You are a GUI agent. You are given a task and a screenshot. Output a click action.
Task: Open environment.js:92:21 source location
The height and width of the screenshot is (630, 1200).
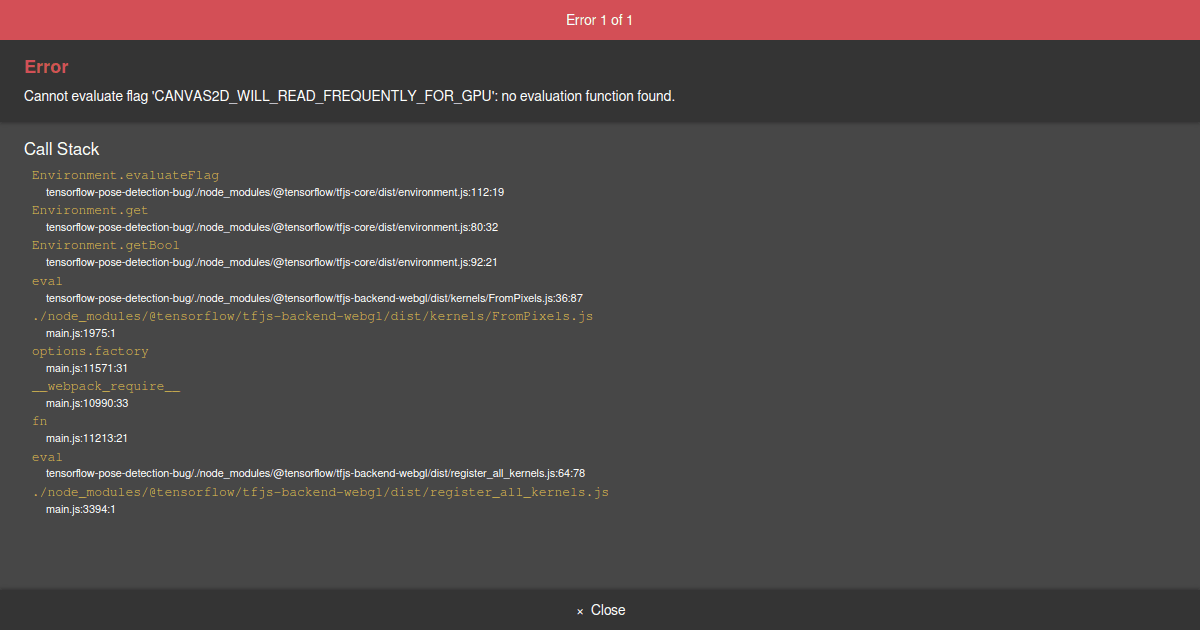pos(272,262)
